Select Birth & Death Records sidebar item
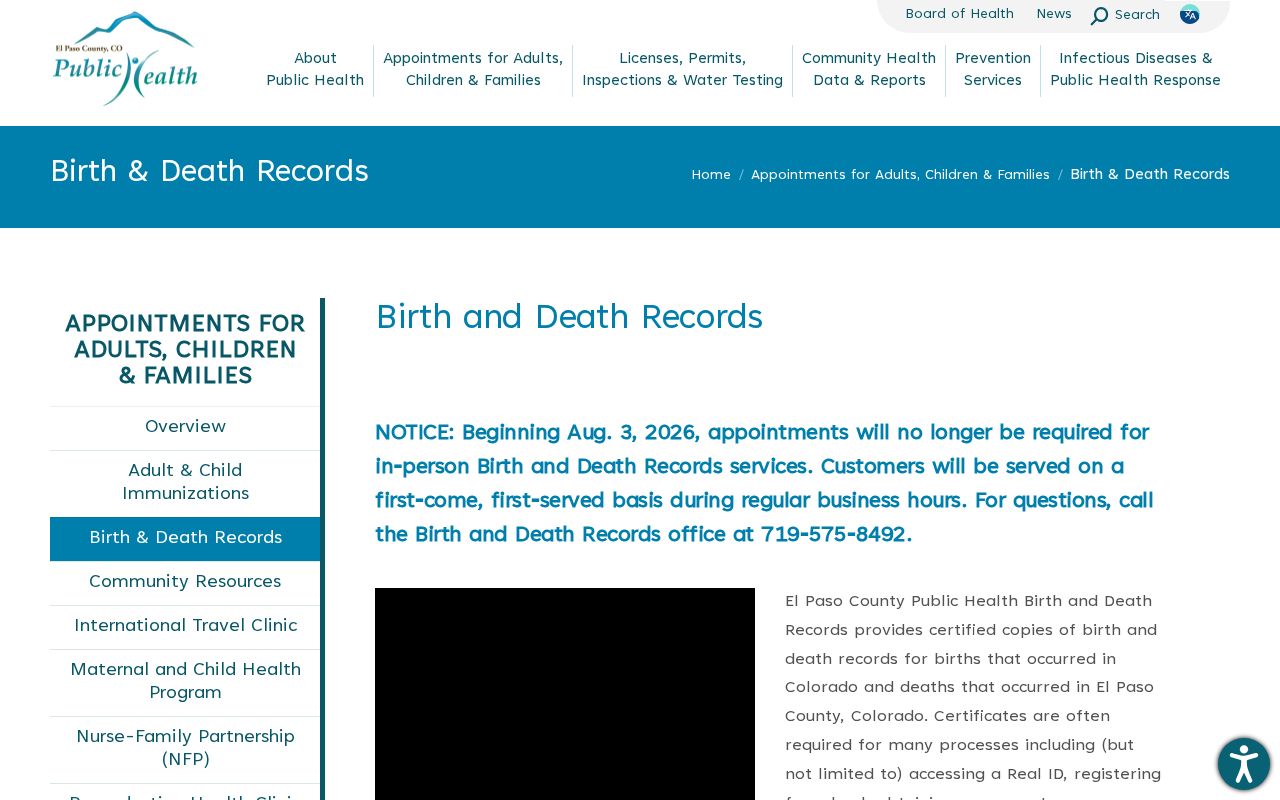1280x800 pixels. coord(185,538)
